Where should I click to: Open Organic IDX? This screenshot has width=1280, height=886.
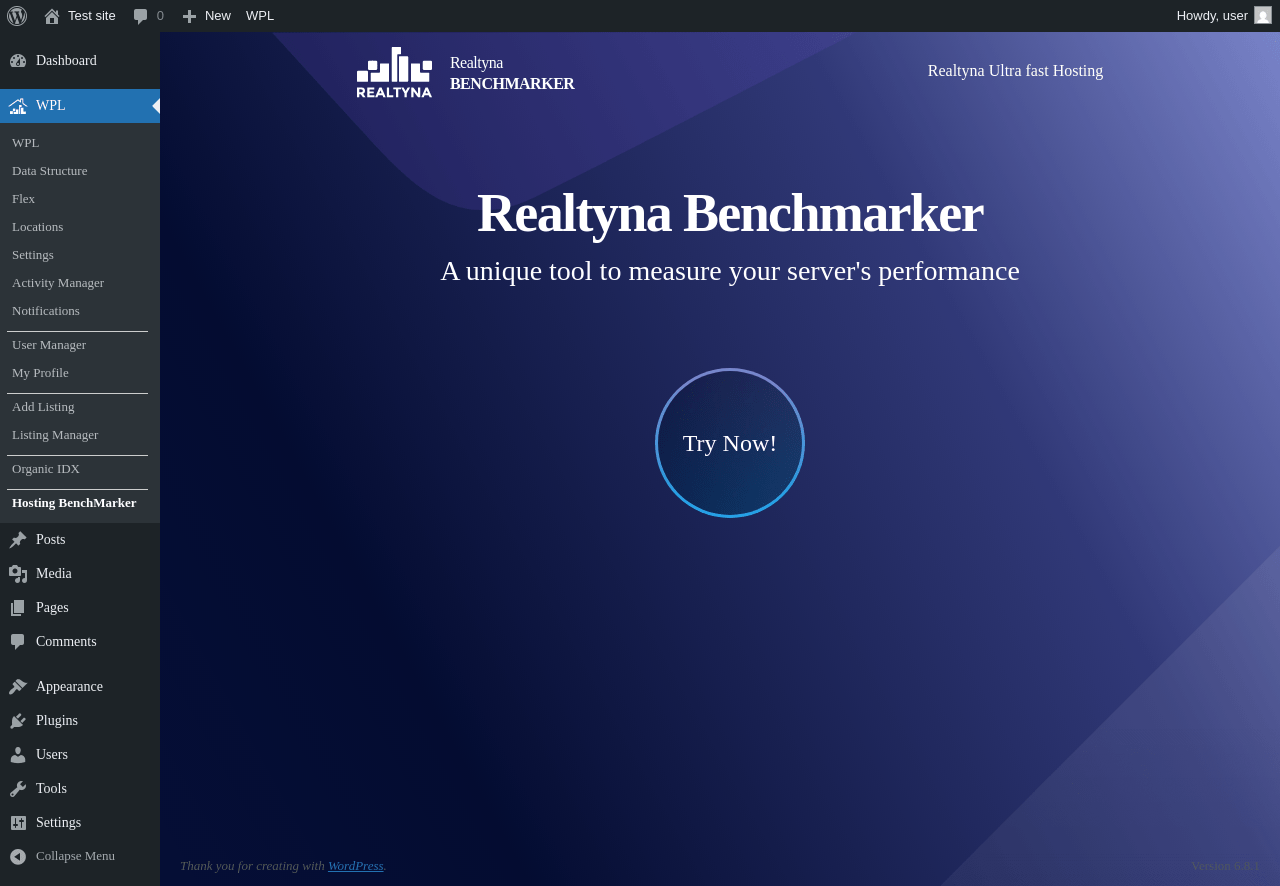point(46,469)
